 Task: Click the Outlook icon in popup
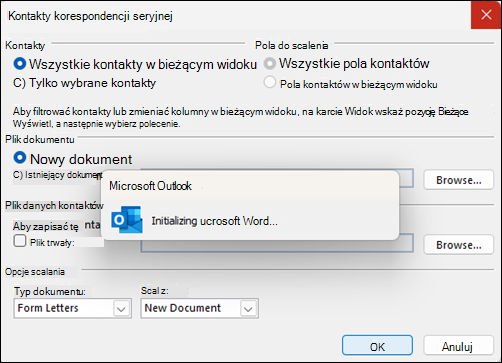point(127,219)
